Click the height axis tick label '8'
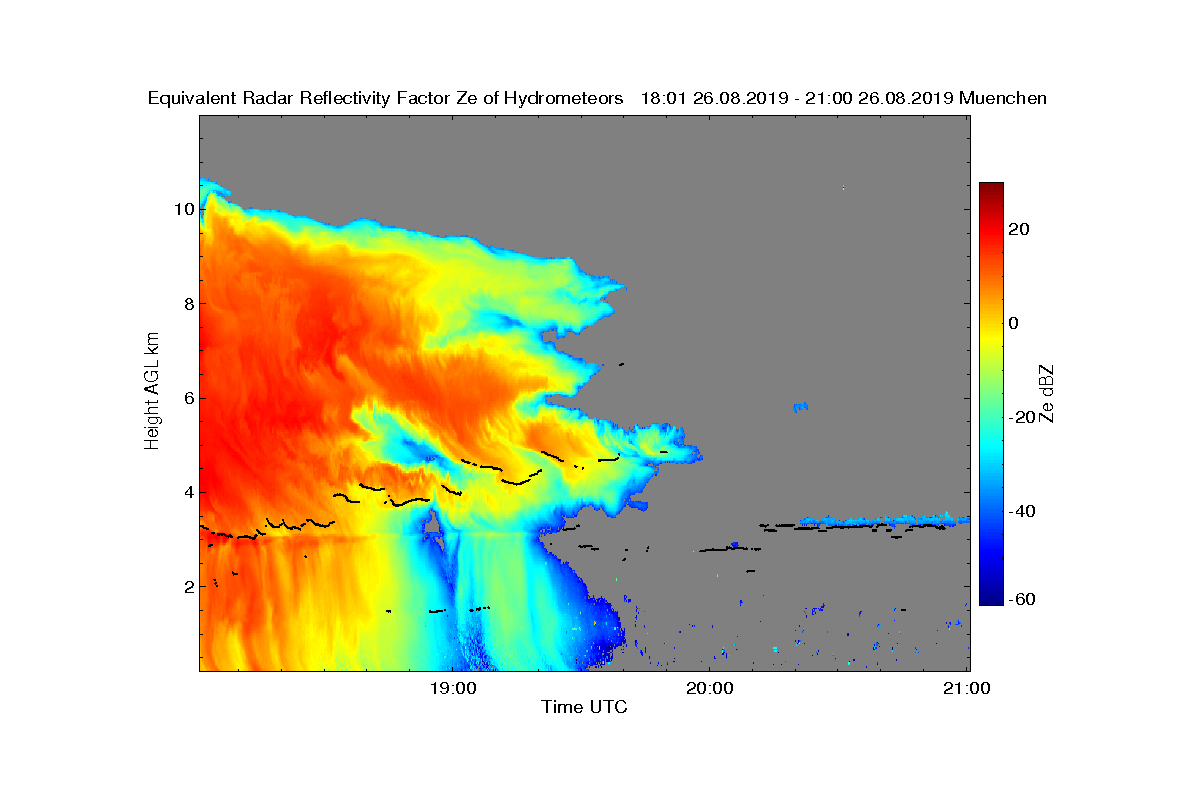The image size is (1200, 800). 187,304
